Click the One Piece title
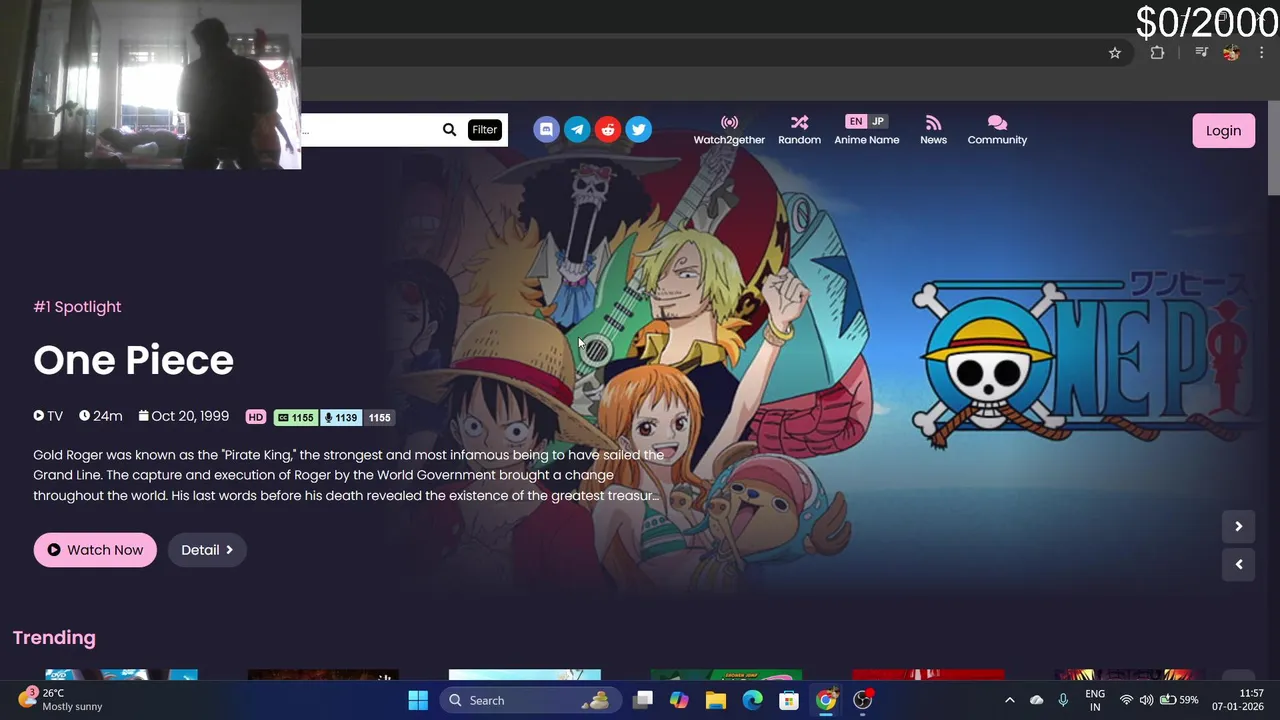1280x720 pixels. tap(133, 360)
